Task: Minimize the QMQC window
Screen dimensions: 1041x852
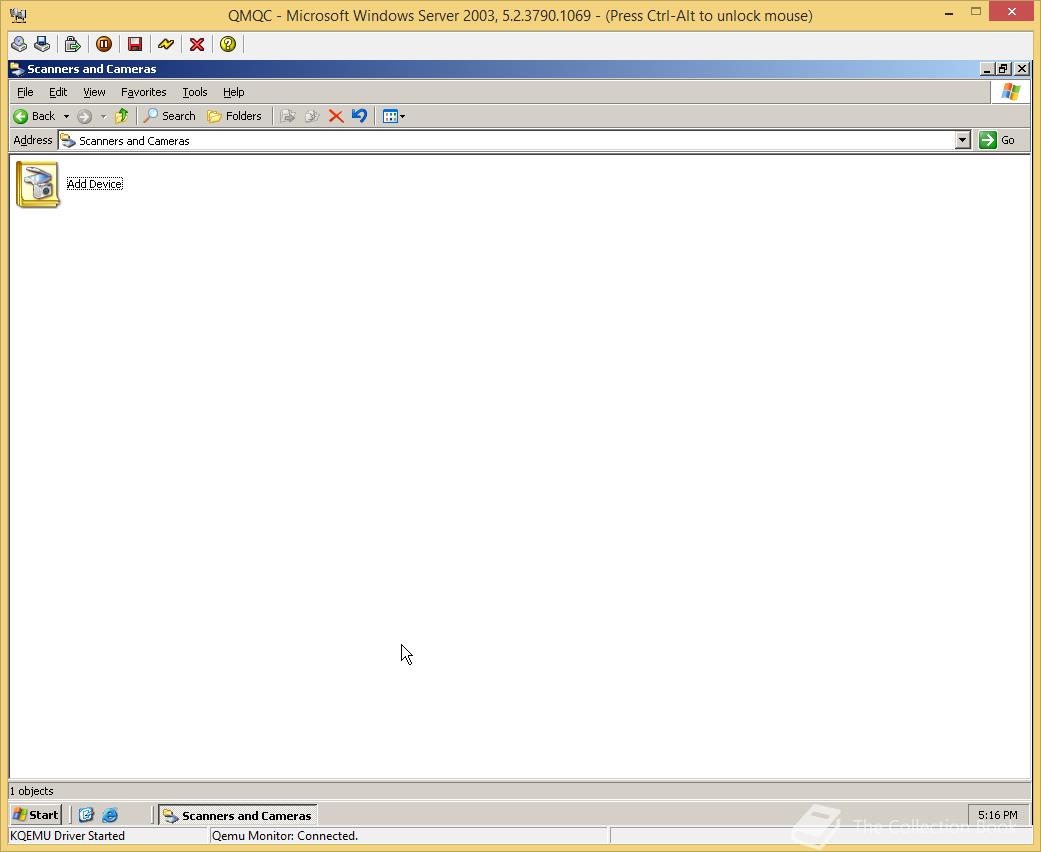Action: 949,12
